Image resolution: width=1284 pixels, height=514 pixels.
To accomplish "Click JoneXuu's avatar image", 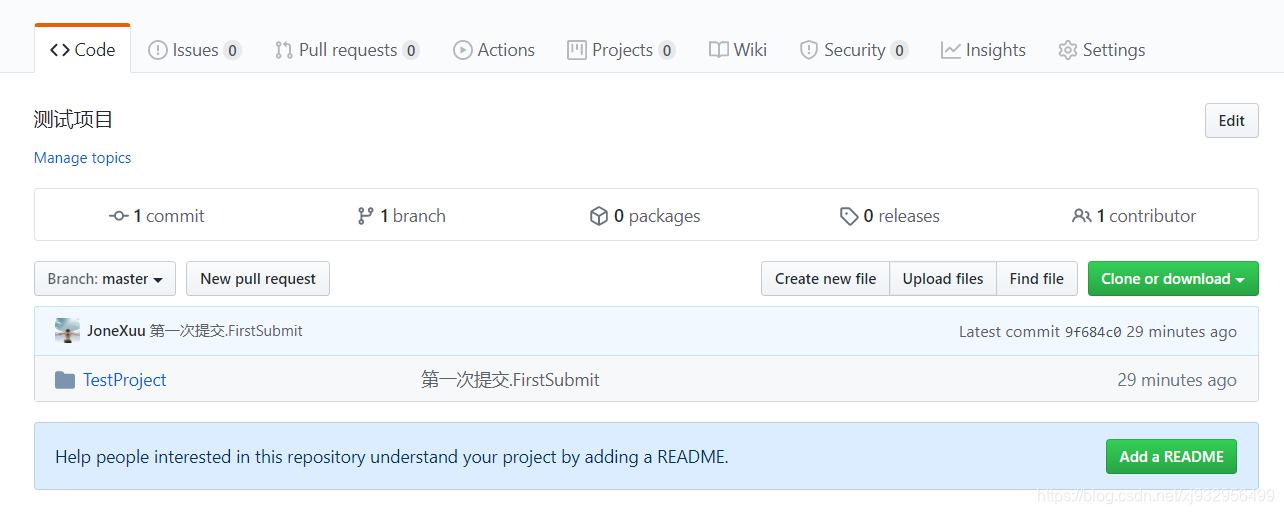I will pos(67,331).
